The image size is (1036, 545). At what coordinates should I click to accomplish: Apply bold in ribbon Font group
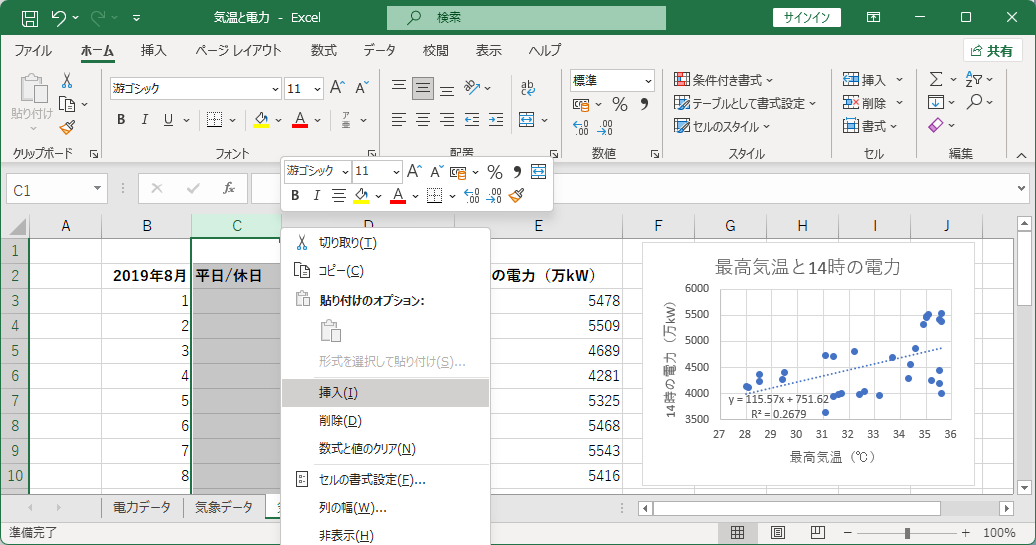(121, 120)
